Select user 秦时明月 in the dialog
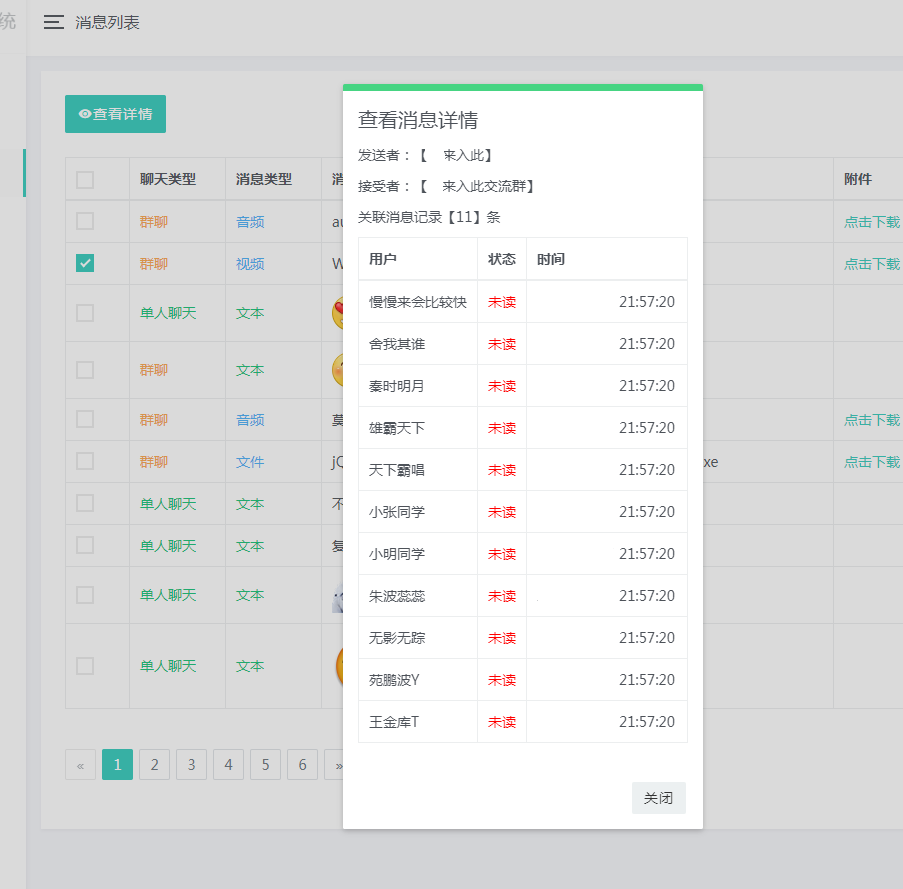 [397, 386]
